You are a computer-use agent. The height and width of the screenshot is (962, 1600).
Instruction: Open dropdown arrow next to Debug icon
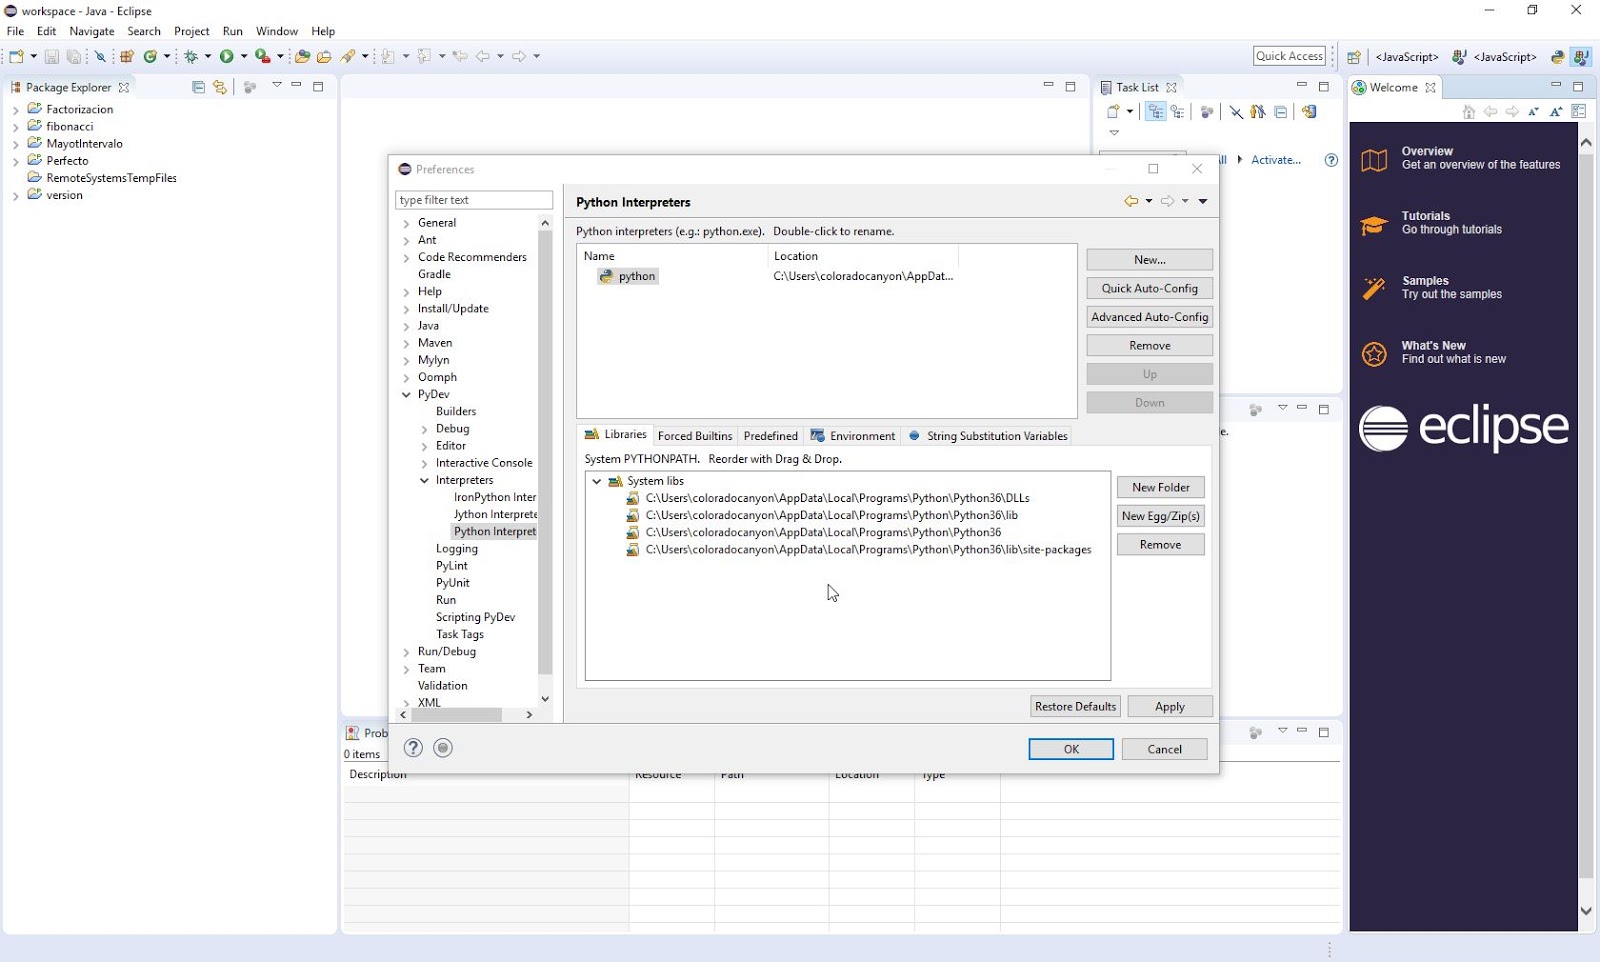[208, 57]
